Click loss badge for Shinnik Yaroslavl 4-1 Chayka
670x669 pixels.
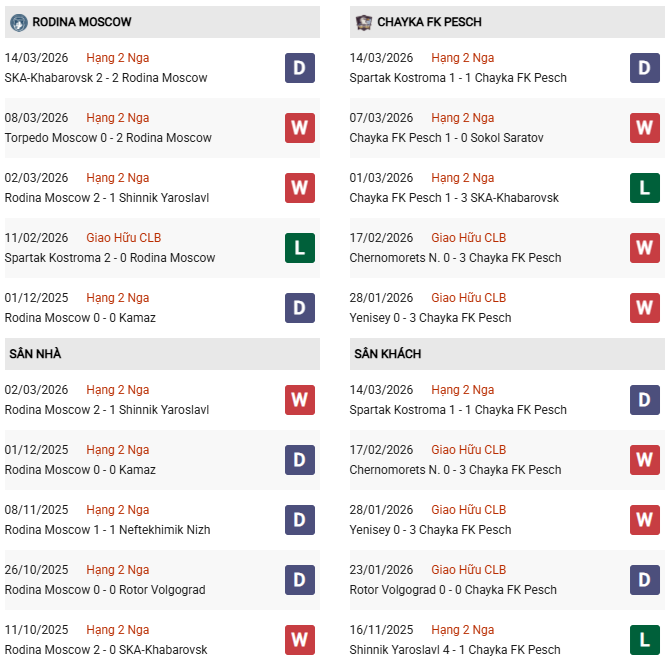[645, 640]
